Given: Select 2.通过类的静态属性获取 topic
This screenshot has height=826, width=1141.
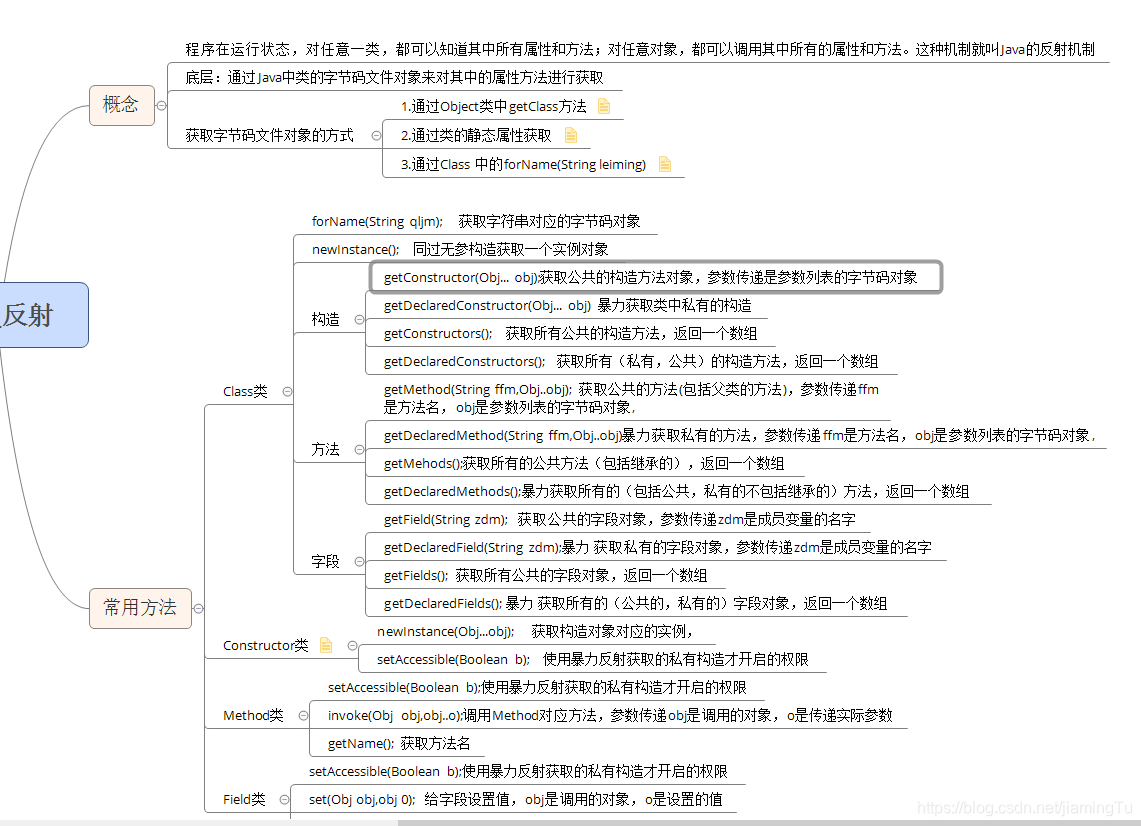Looking at the screenshot, I should tap(476, 135).
